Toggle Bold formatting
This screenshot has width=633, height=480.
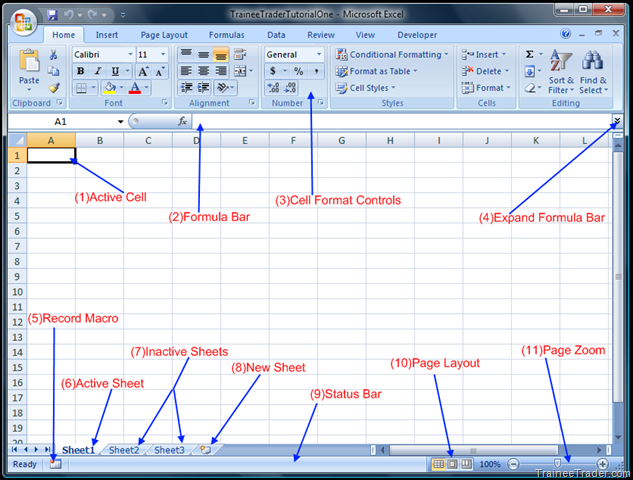tap(81, 72)
